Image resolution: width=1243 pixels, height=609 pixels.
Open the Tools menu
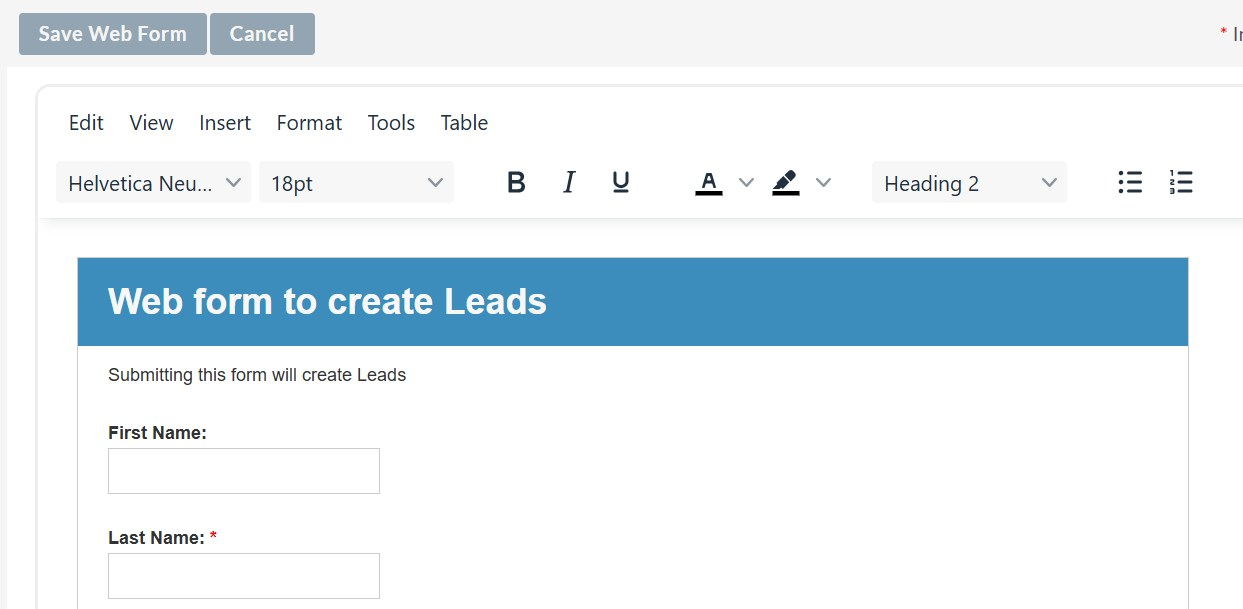click(391, 122)
